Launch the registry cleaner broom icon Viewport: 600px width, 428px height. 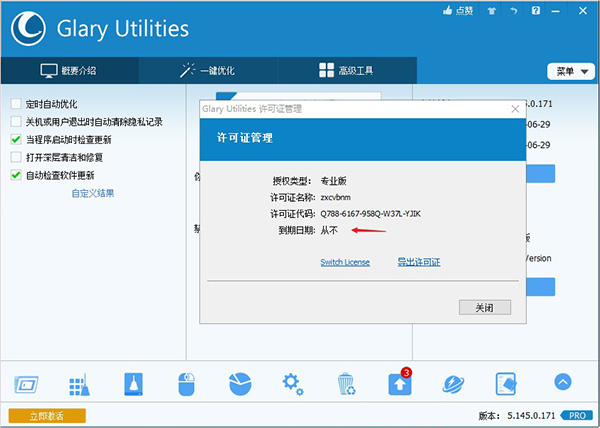click(80, 384)
